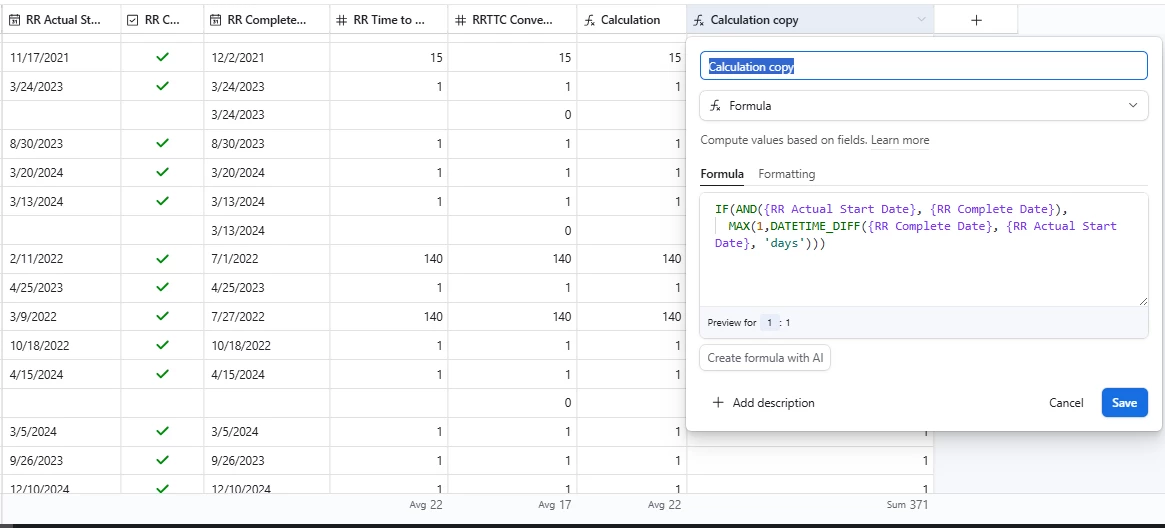Uncheck RR C checkbox for 2/11/2022 row

(x=162, y=259)
